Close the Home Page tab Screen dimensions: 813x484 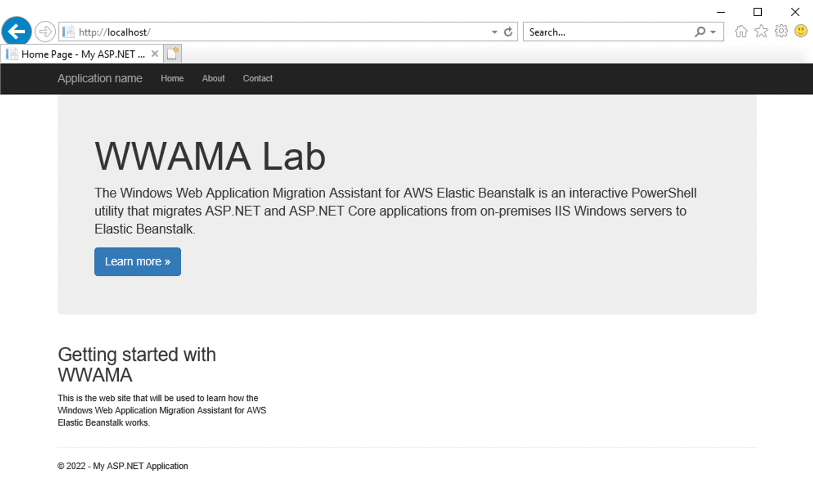(155, 54)
